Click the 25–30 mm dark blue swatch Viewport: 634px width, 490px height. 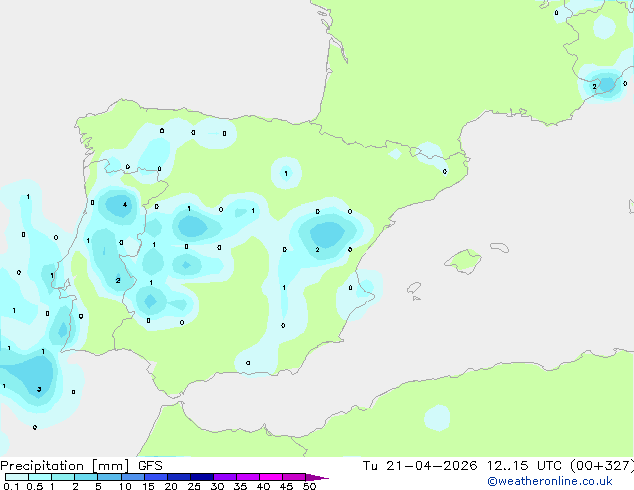click(x=202, y=477)
